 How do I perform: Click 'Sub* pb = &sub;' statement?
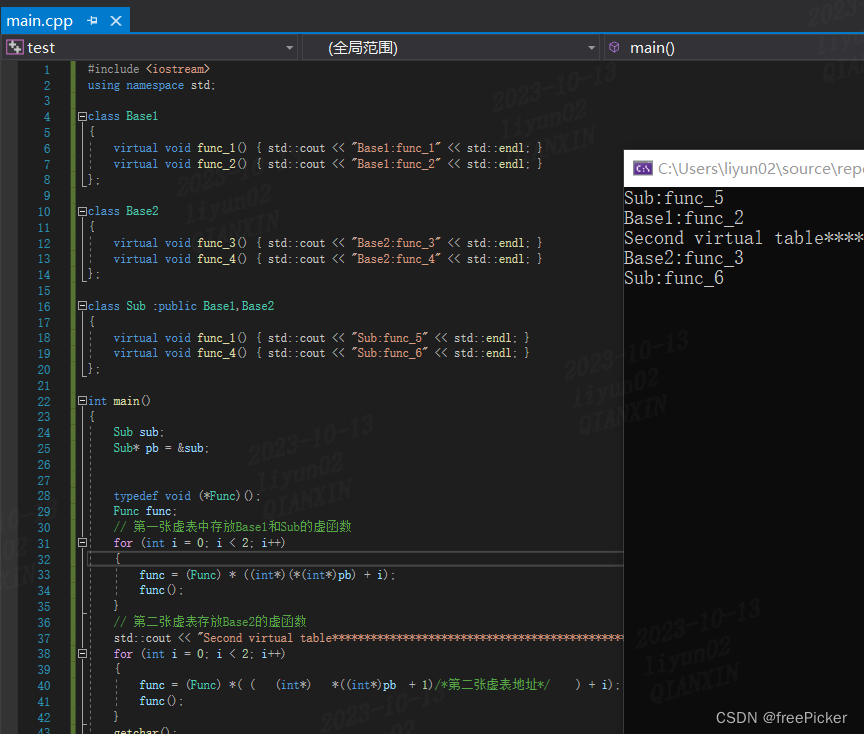tap(161, 448)
